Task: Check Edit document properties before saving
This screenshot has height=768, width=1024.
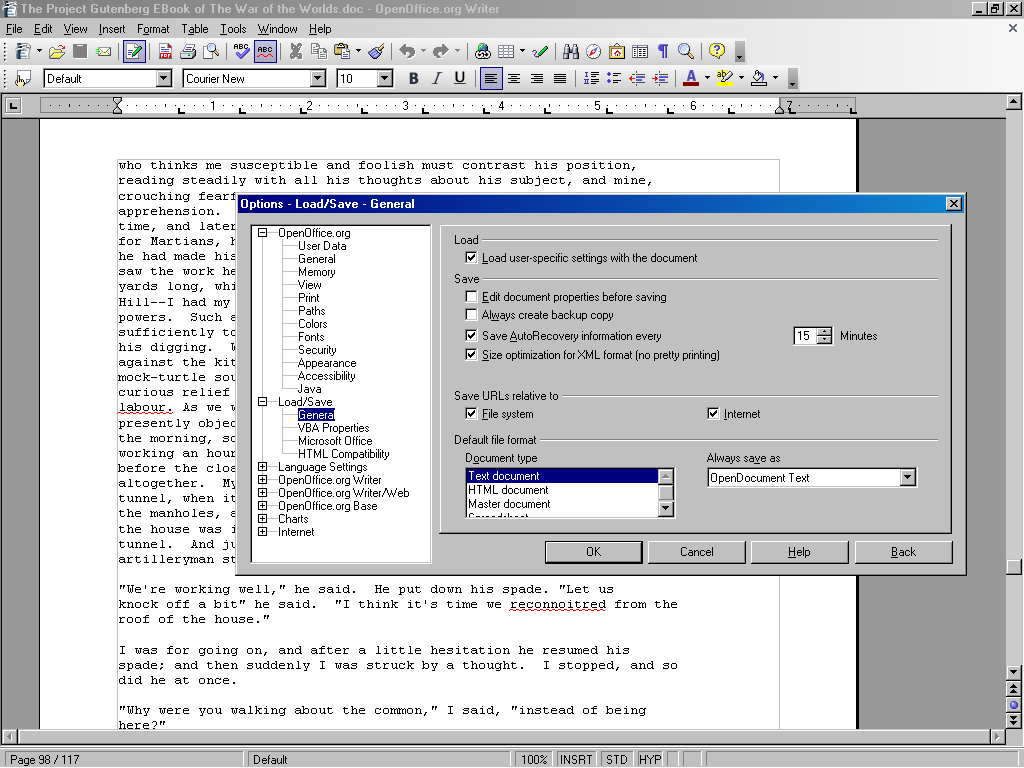Action: pos(472,297)
